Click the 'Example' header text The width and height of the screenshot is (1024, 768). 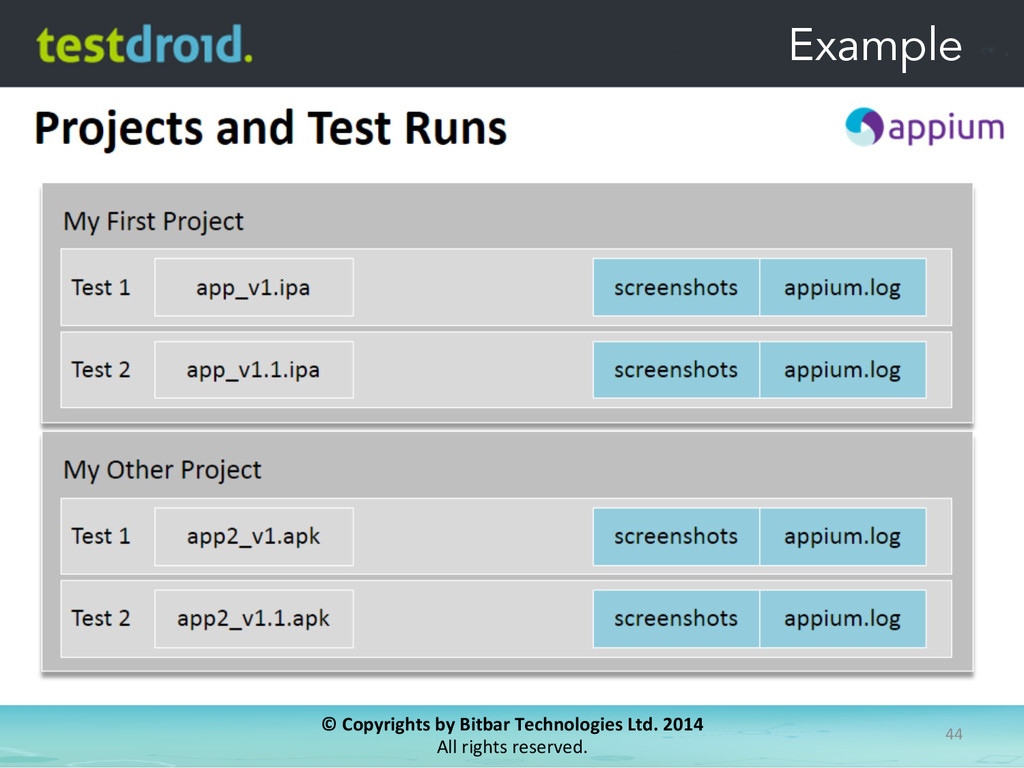875,46
